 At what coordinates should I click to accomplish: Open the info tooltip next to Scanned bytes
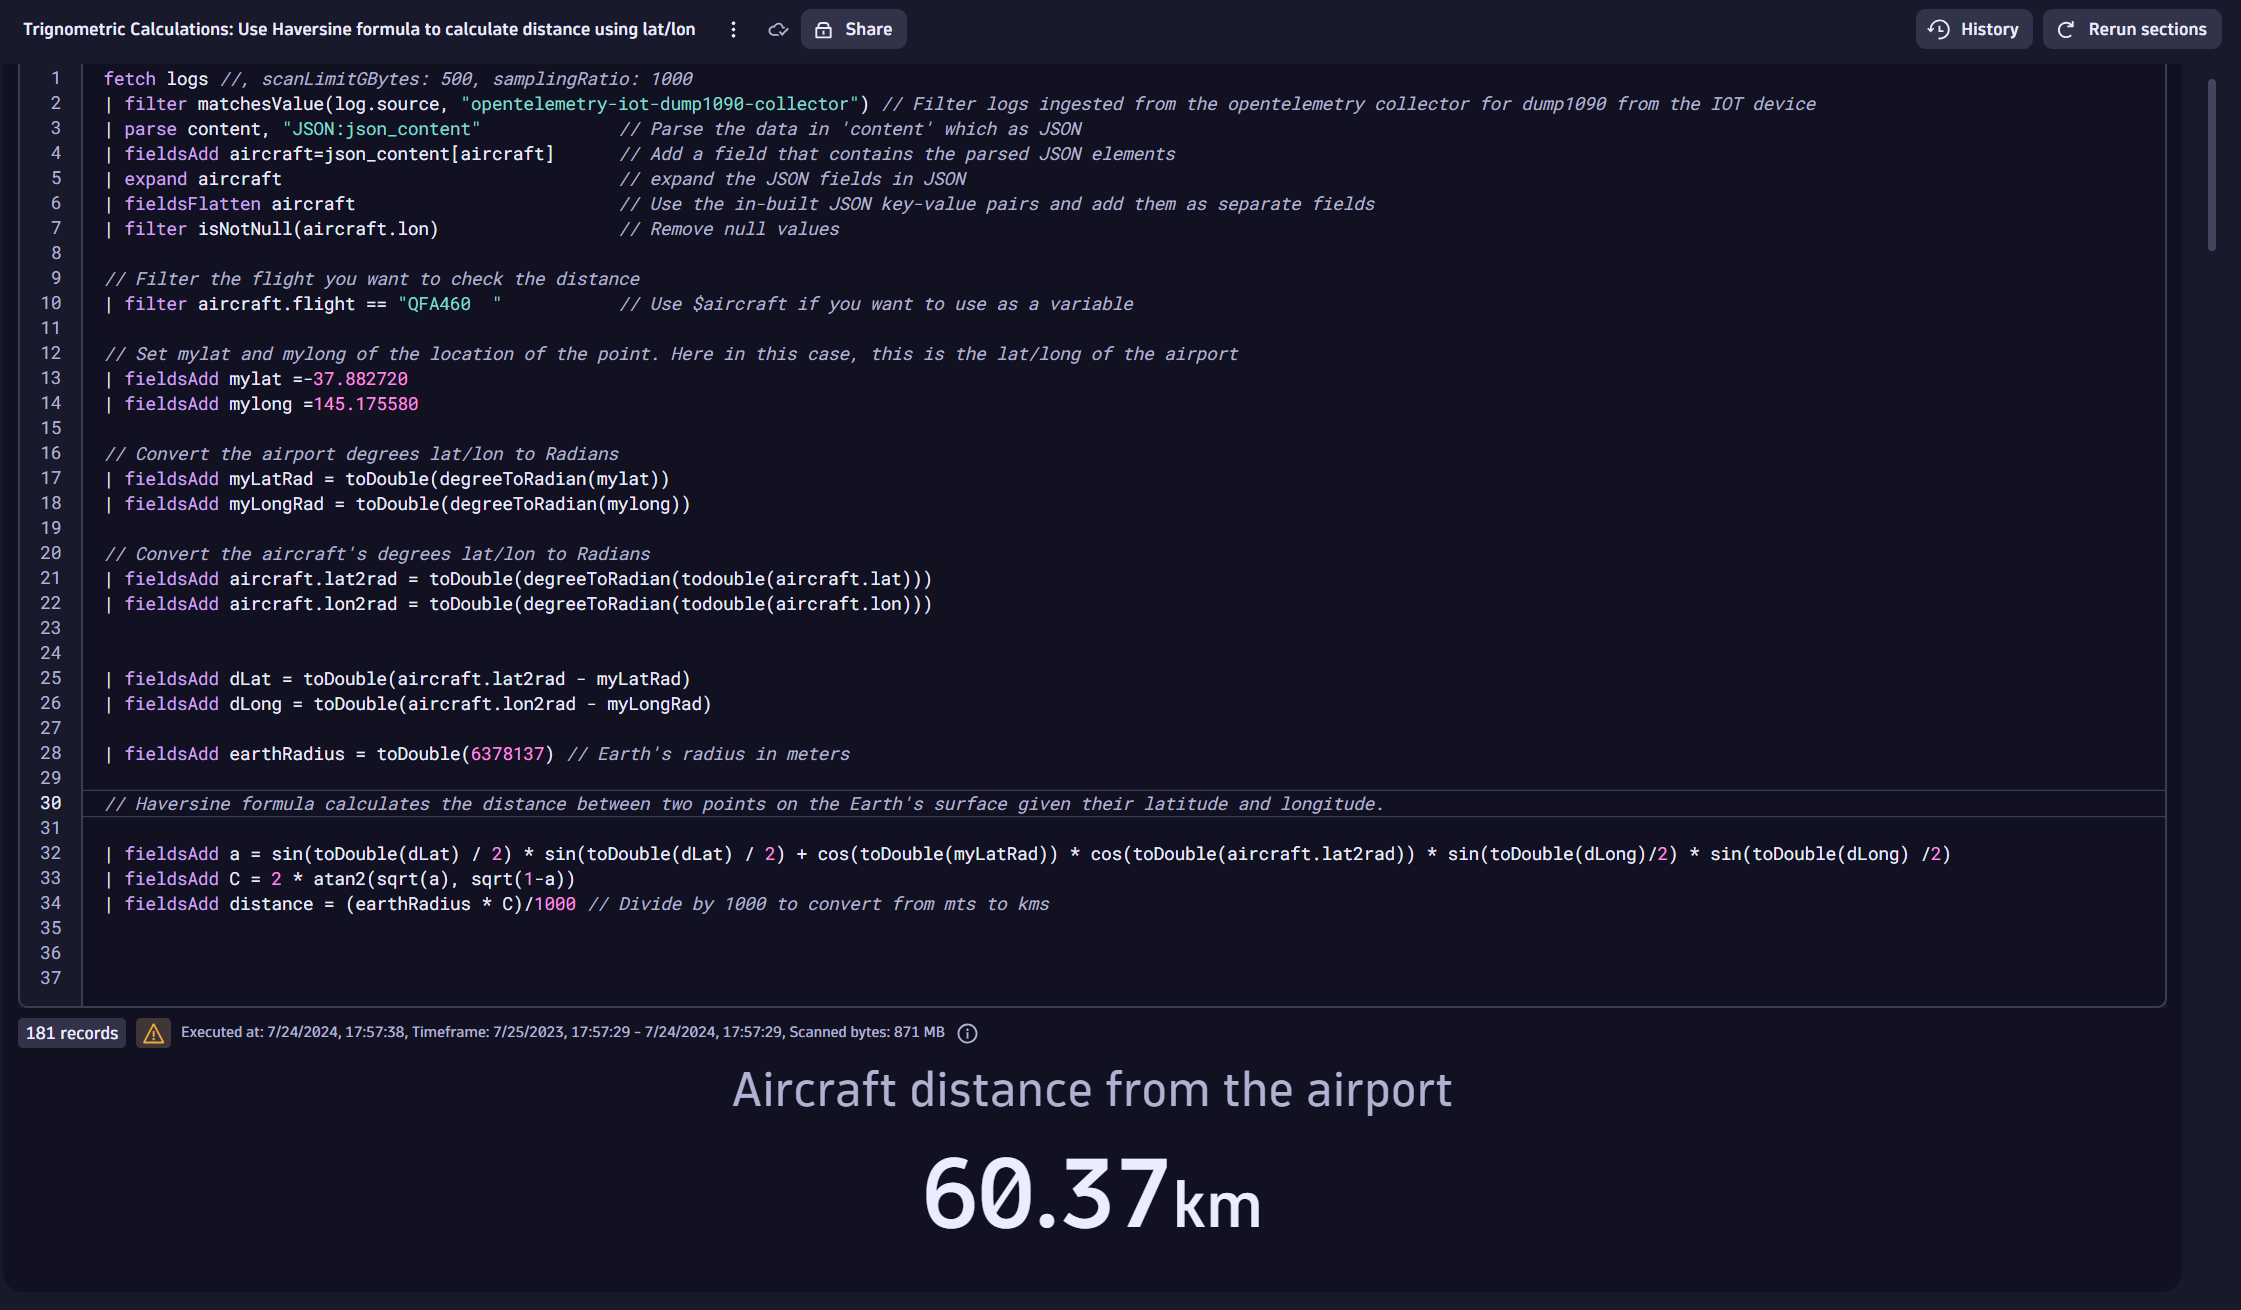point(967,1032)
